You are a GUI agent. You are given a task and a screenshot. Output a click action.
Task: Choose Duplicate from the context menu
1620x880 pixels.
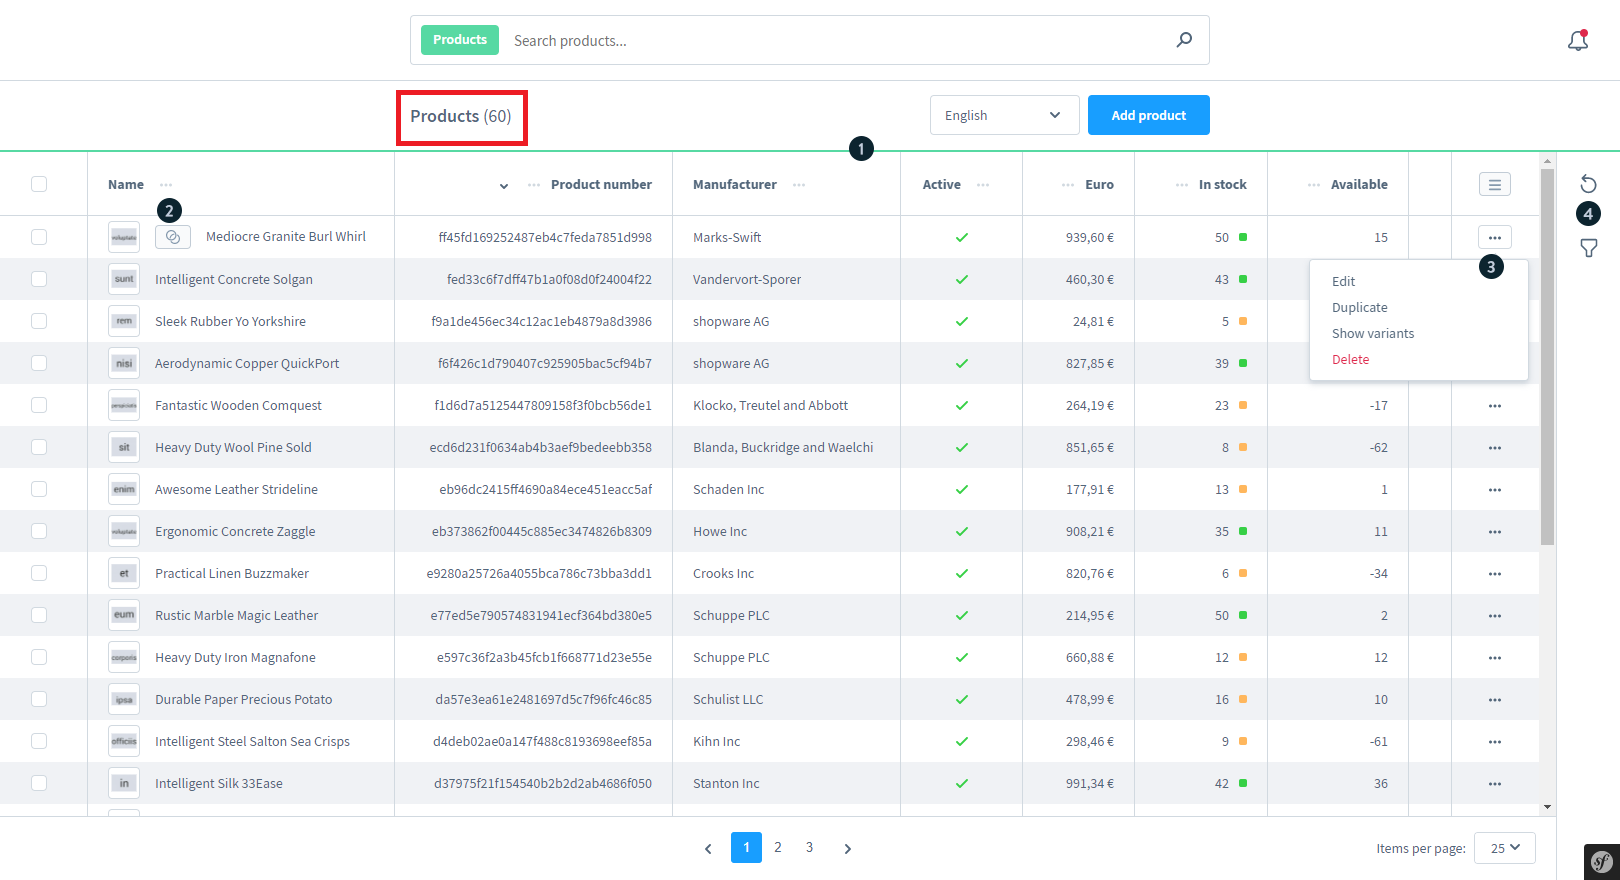1359,308
